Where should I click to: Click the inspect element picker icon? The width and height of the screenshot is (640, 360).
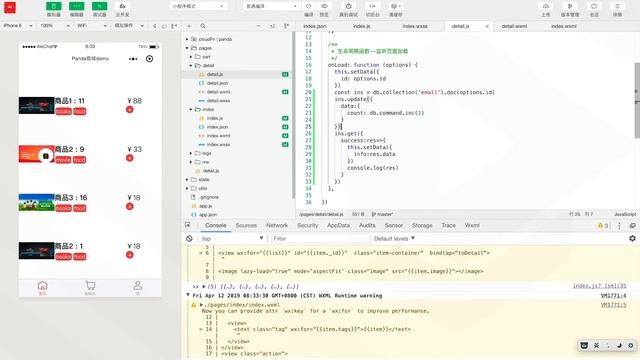coord(188,225)
